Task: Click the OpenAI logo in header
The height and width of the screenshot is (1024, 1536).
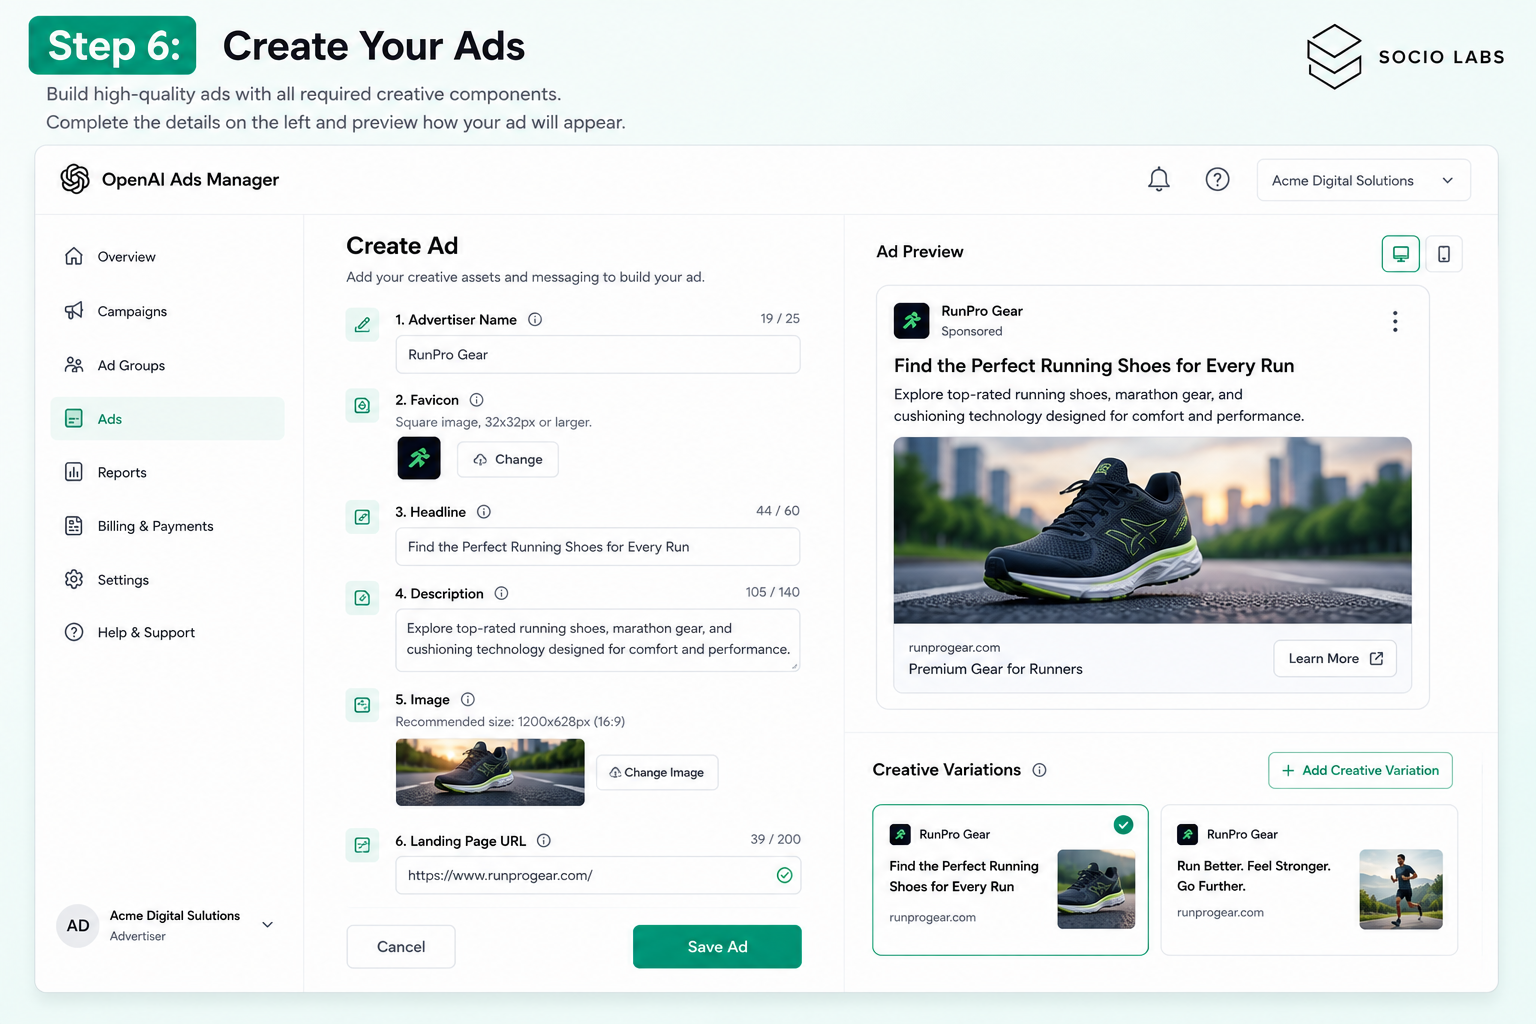Action: pyautogui.click(x=75, y=179)
